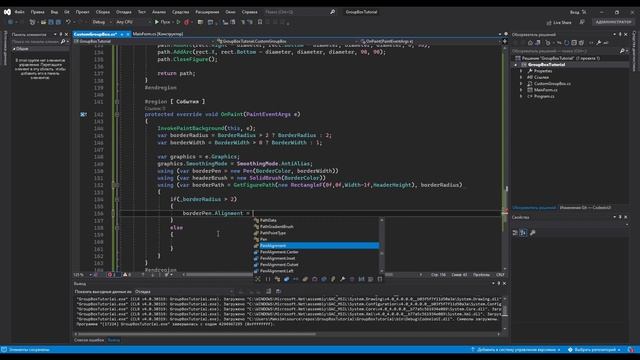The image size is (640, 360).
Task: Open the Отладка menu
Action: (124, 12)
